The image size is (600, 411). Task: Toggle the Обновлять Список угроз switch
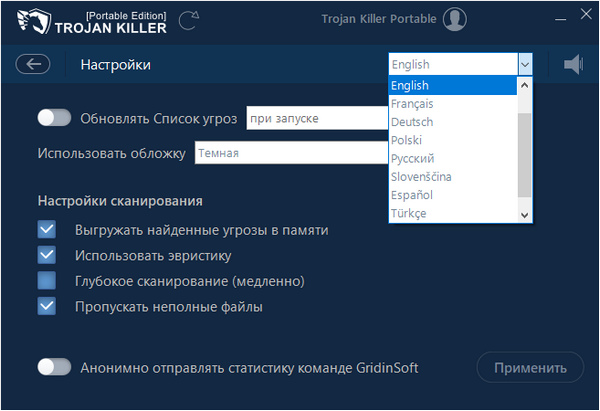tap(54, 117)
